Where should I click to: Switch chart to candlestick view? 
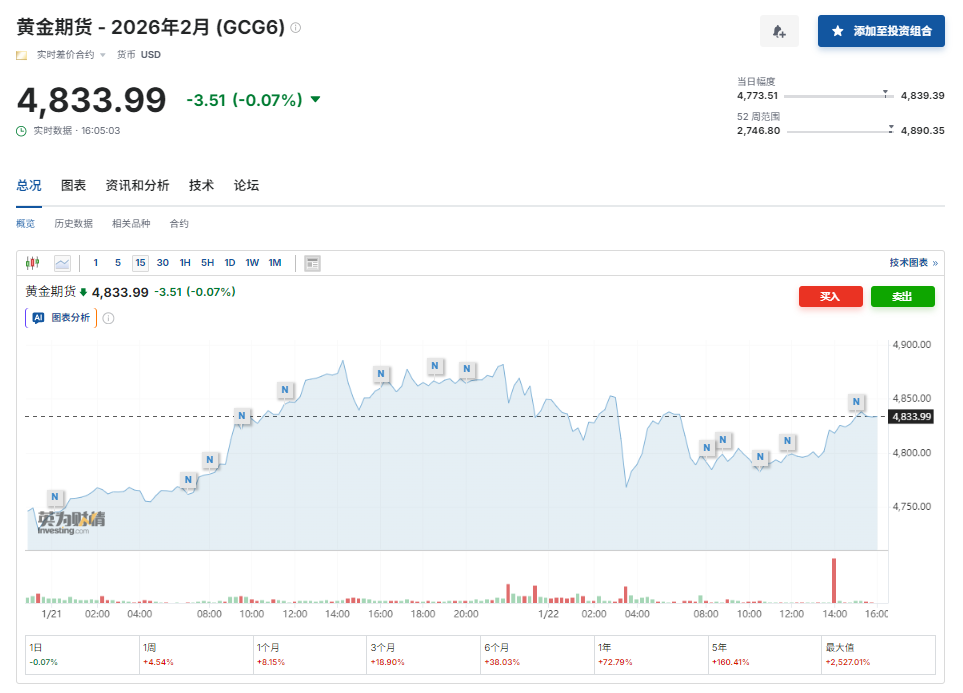click(x=33, y=263)
